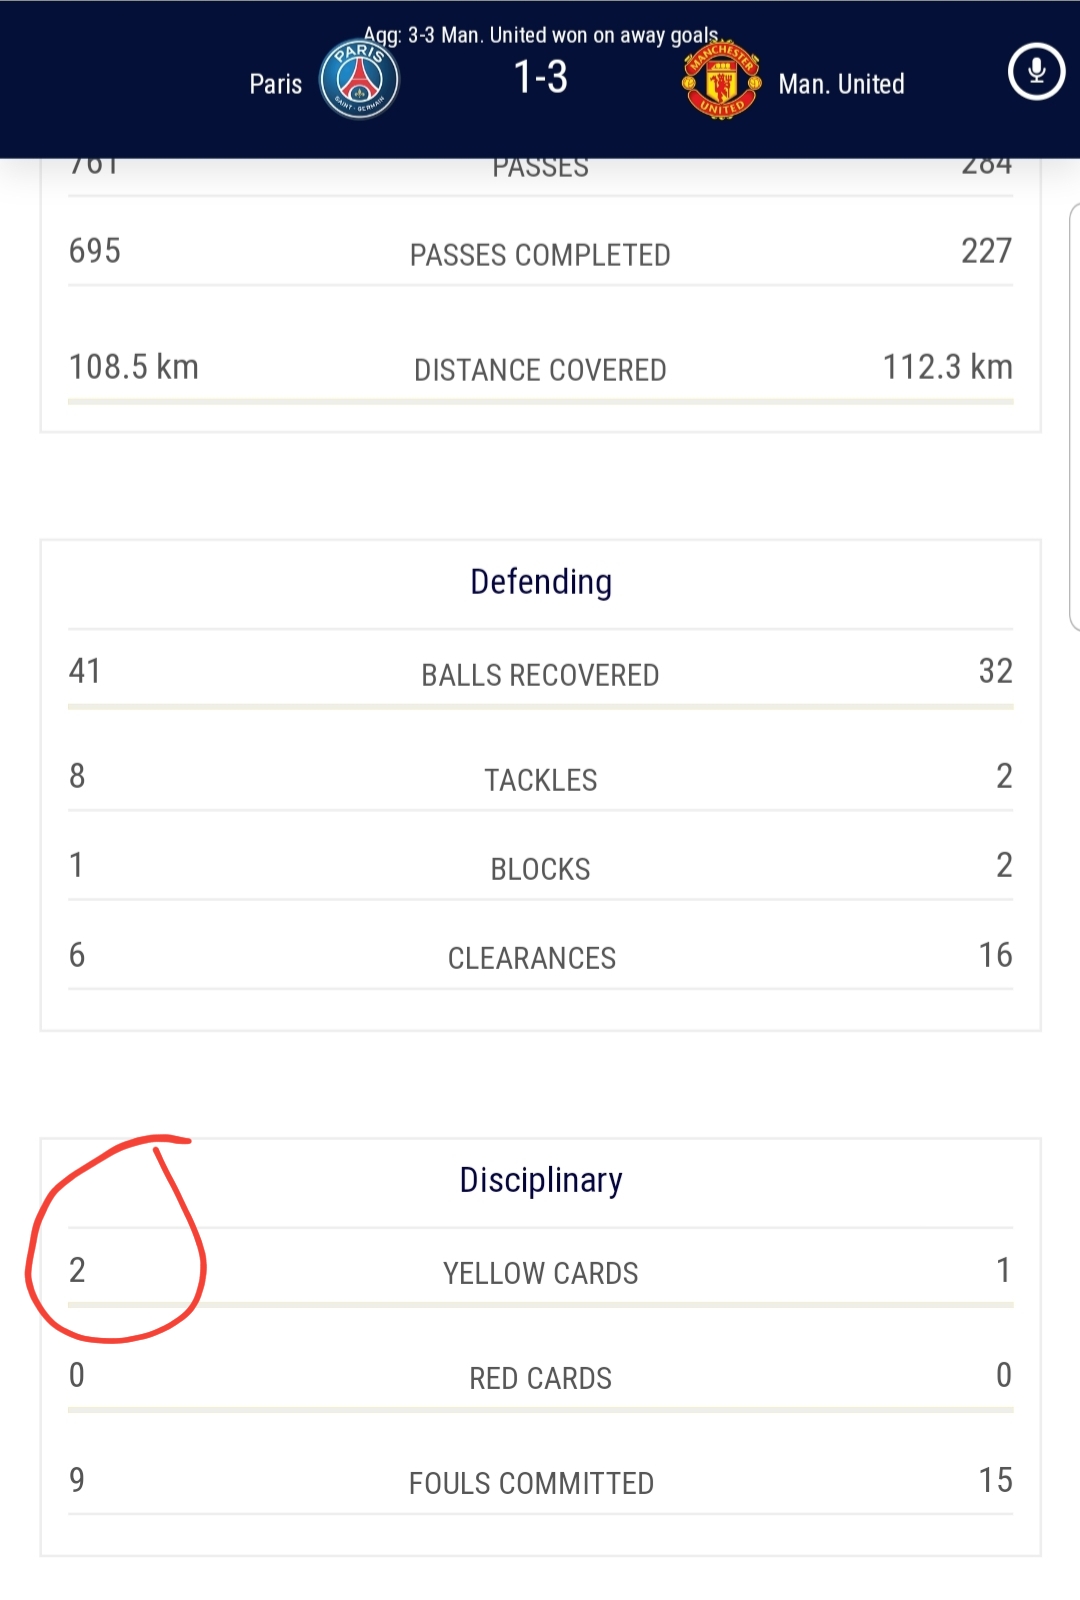Tap the YELLOW CARDS stat row label
Viewport: 1080px width, 1600px height.
541,1273
